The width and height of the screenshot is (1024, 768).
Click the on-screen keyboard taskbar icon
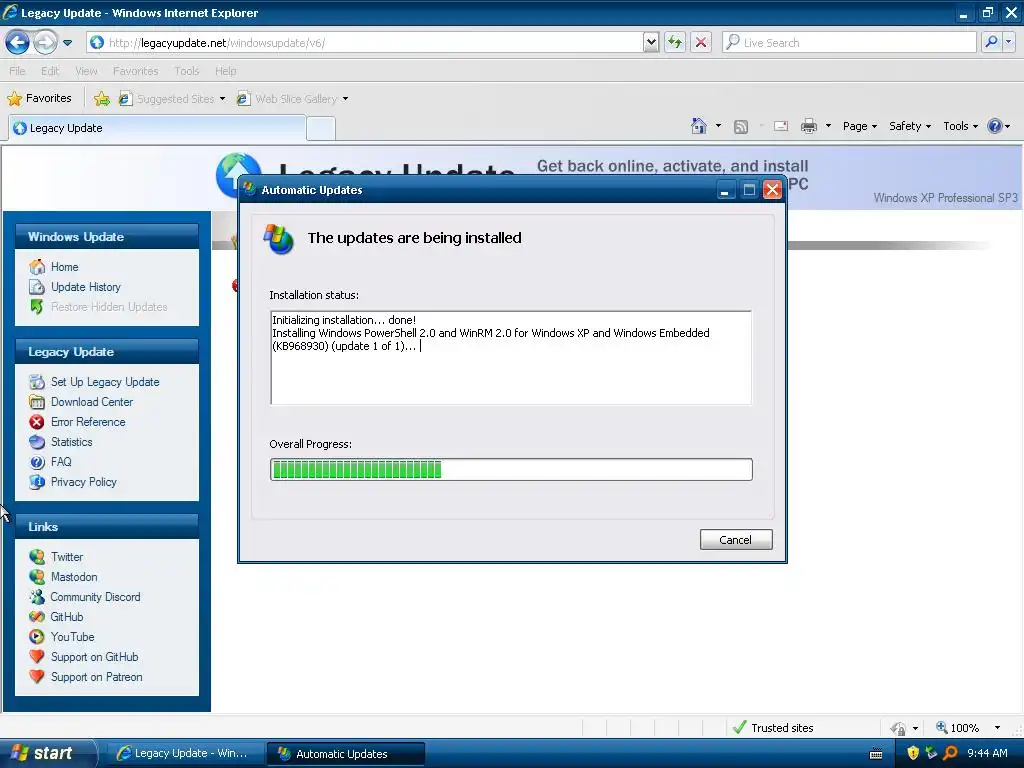pos(876,754)
